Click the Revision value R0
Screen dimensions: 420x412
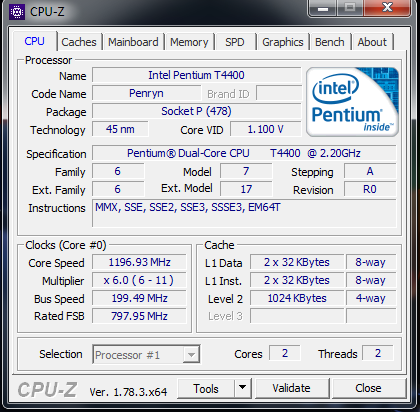point(370,189)
